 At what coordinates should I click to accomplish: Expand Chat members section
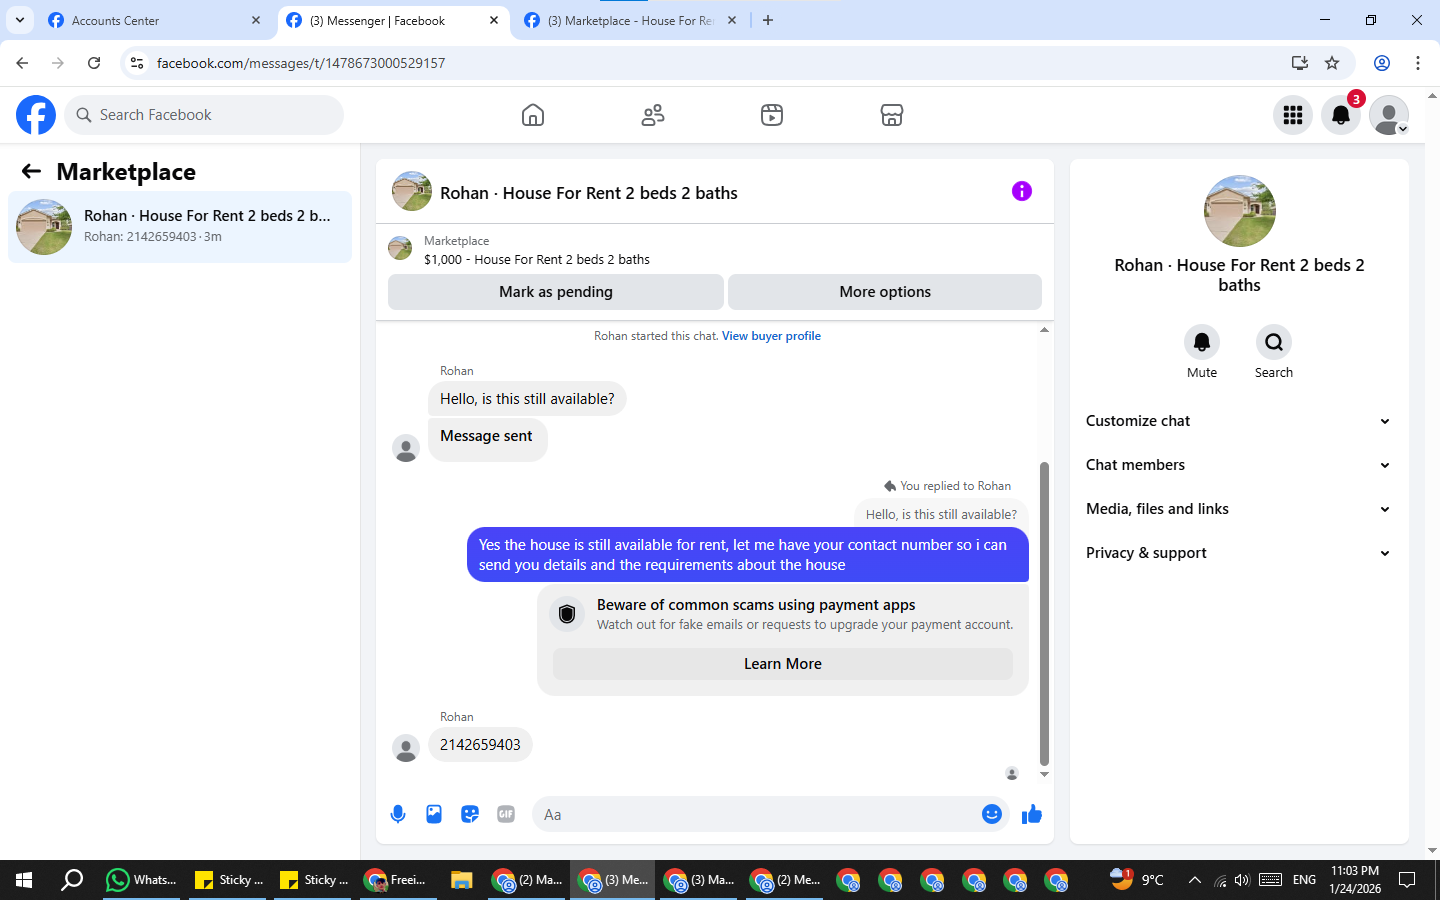click(1239, 465)
